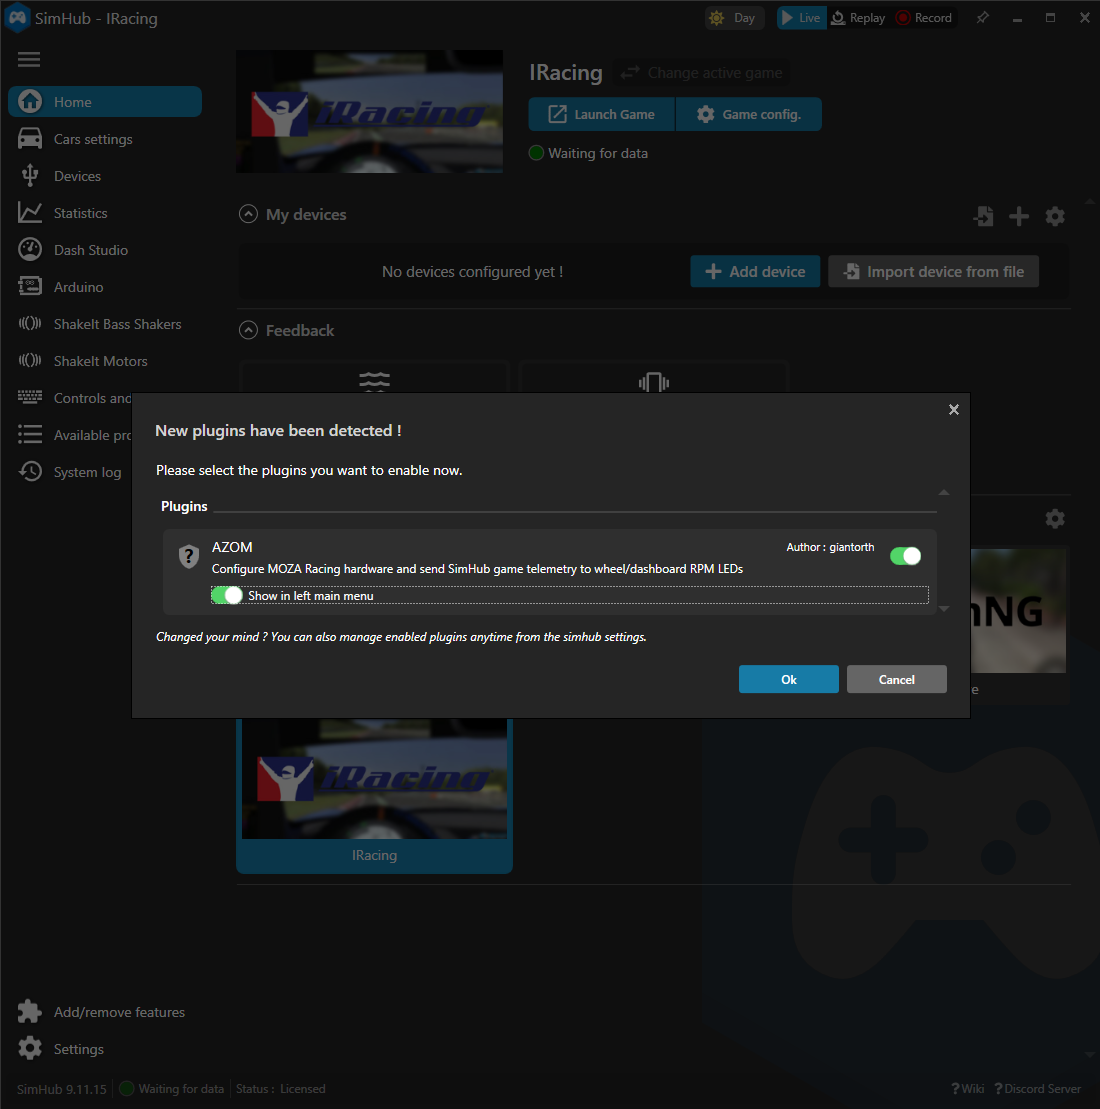Click 'Waiting for data' status bar indicator

[172, 1088]
